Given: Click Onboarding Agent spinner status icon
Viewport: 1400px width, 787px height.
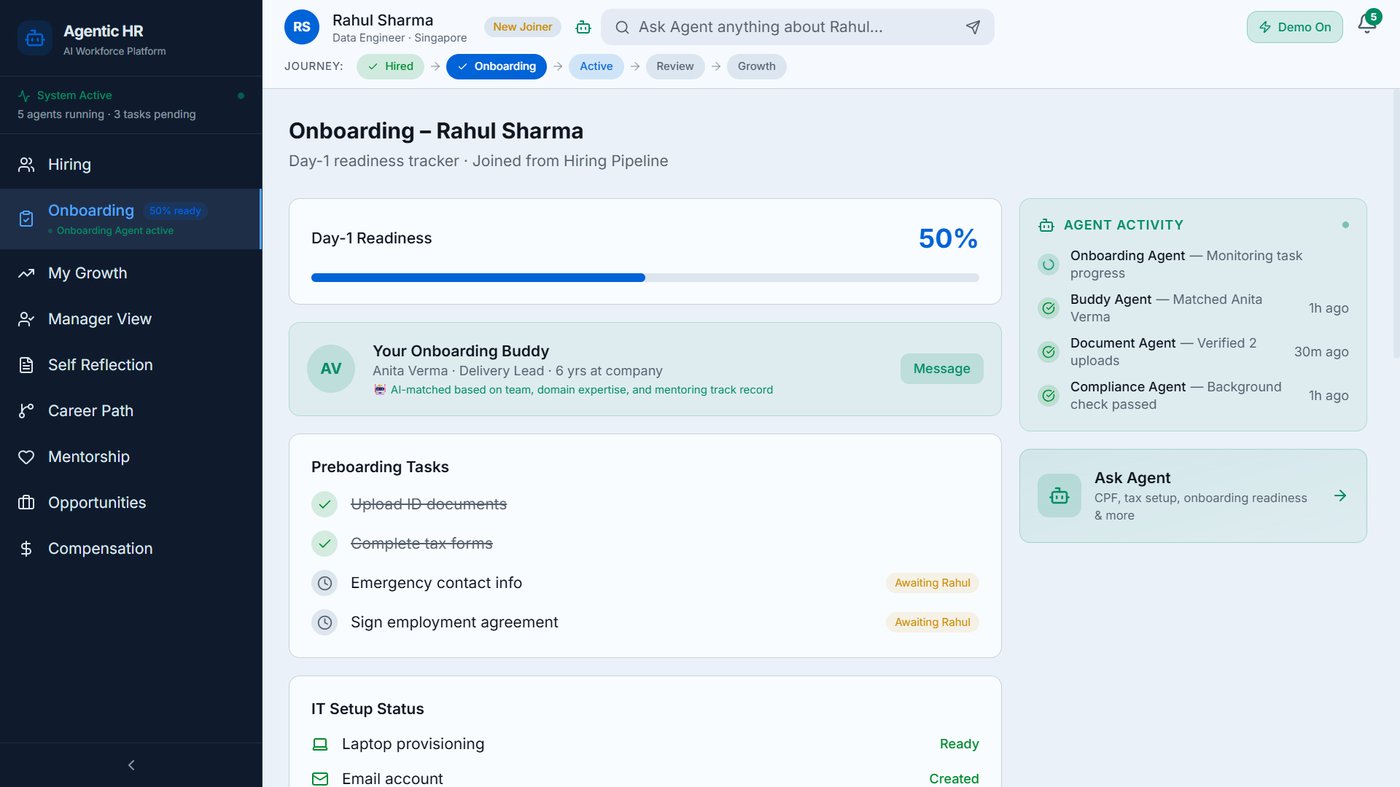Looking at the screenshot, I should (x=1048, y=265).
